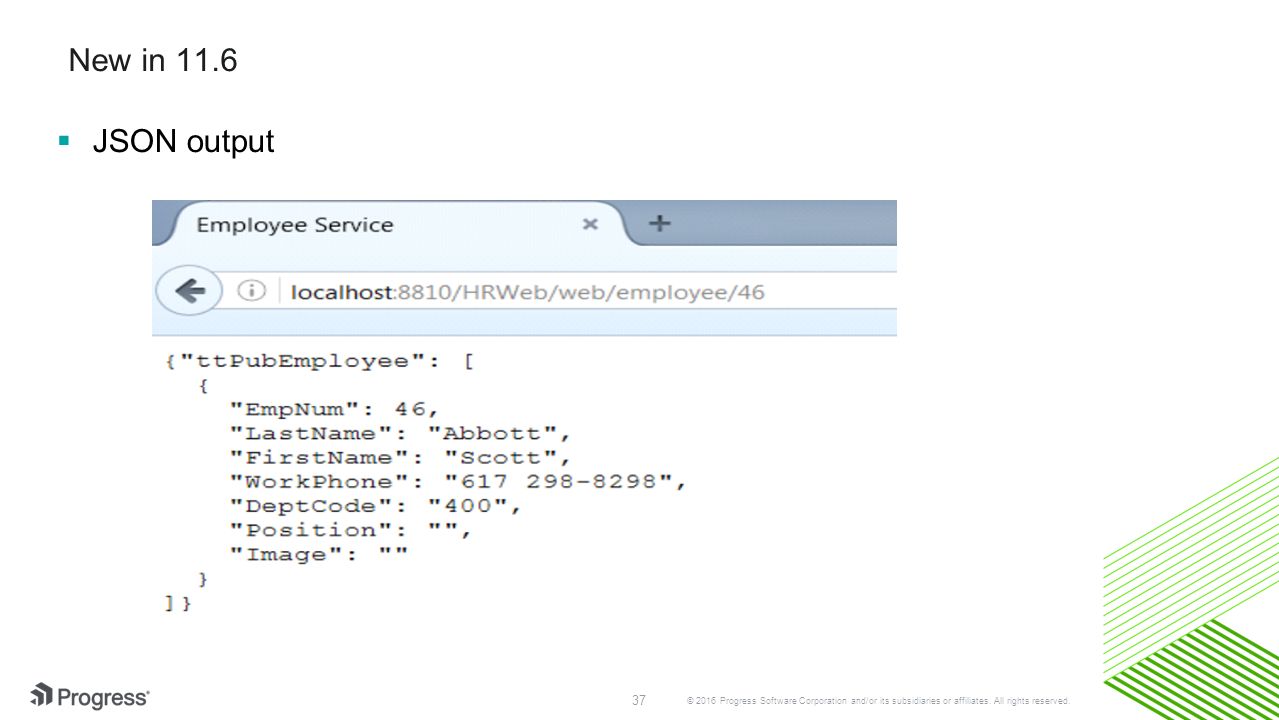Click the "Position": "" line
This screenshot has height=720, width=1279.
350,530
